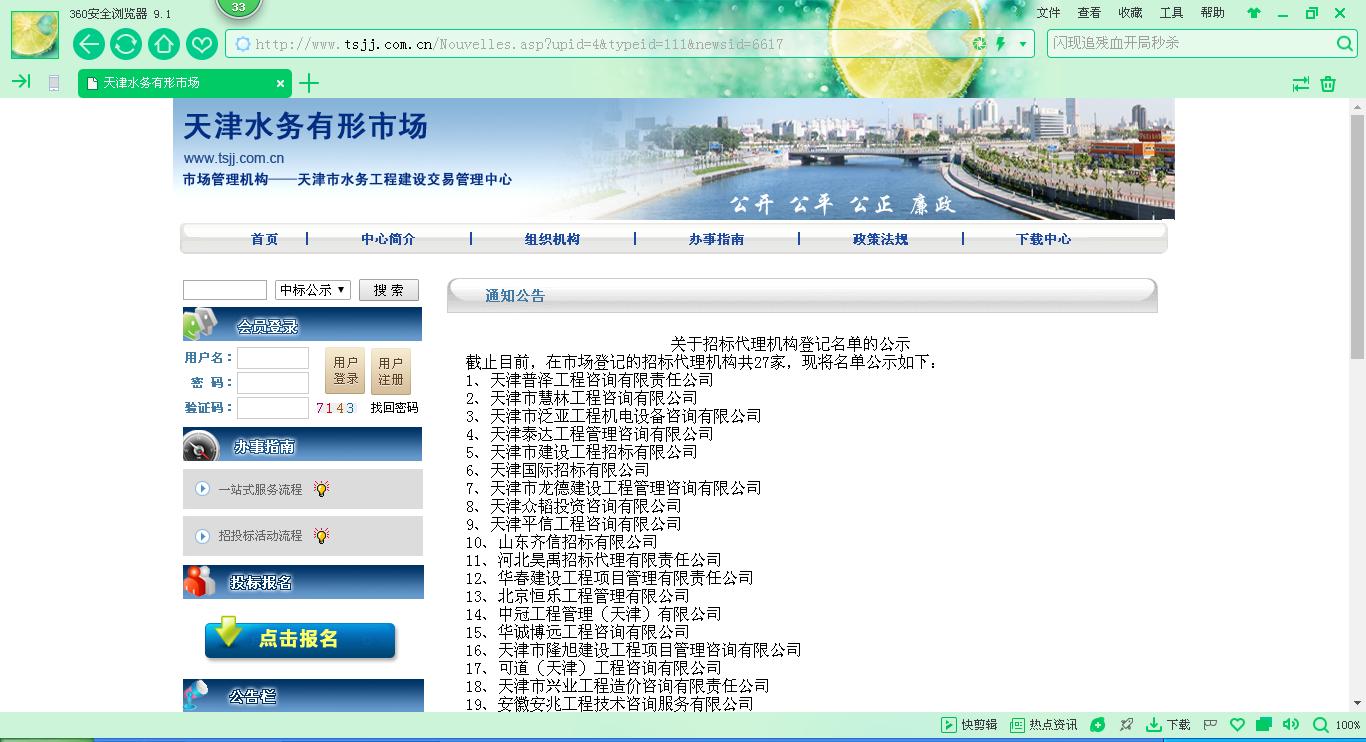Click the 用户名 input field
Image resolution: width=1366 pixels, height=742 pixels.
pyautogui.click(x=273, y=358)
